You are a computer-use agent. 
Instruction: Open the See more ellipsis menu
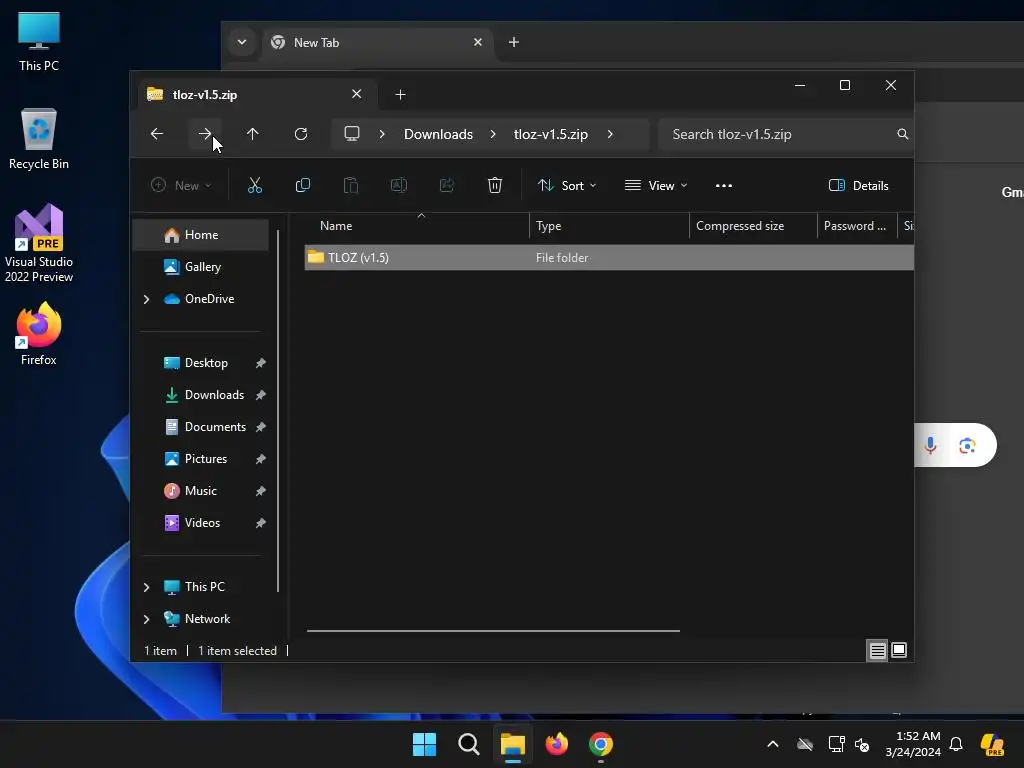(724, 185)
